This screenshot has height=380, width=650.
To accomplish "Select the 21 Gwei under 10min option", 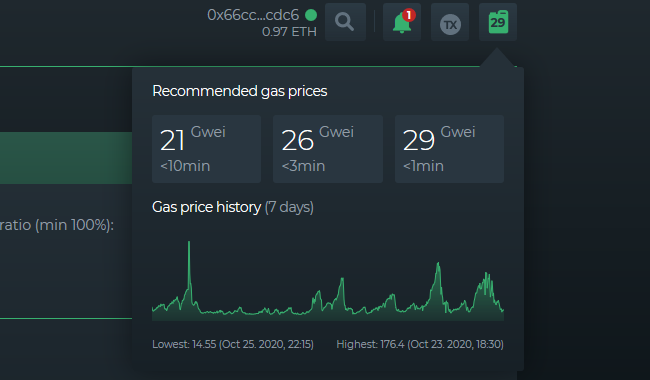I will pyautogui.click(x=206, y=149).
